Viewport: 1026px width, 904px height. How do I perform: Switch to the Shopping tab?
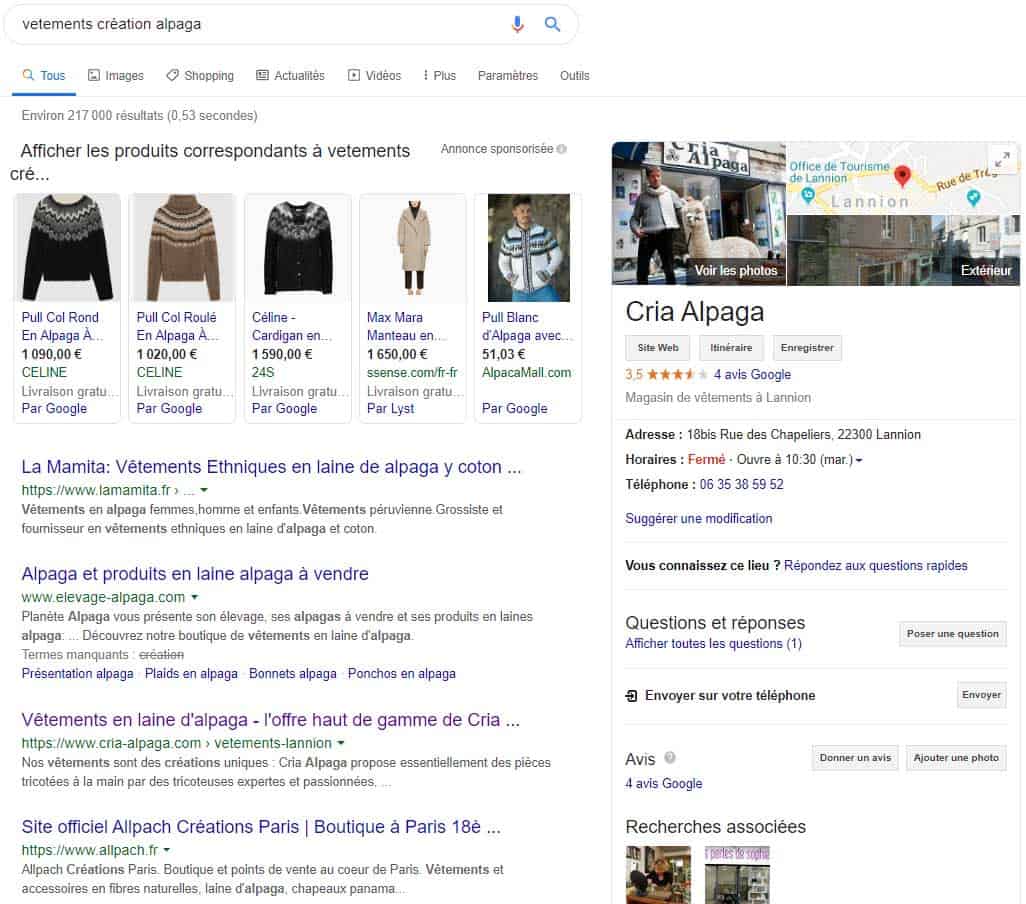coord(200,76)
